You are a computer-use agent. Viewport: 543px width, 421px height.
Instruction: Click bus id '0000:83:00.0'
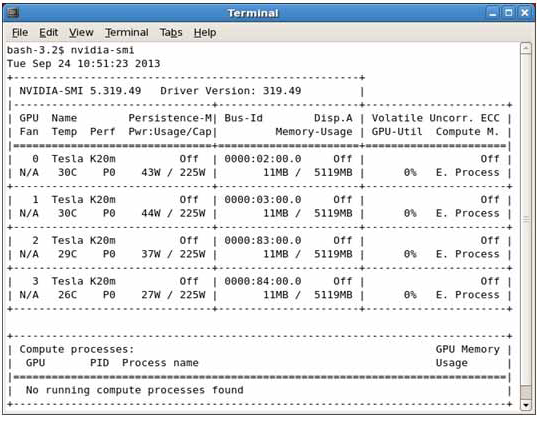[x=263, y=241]
